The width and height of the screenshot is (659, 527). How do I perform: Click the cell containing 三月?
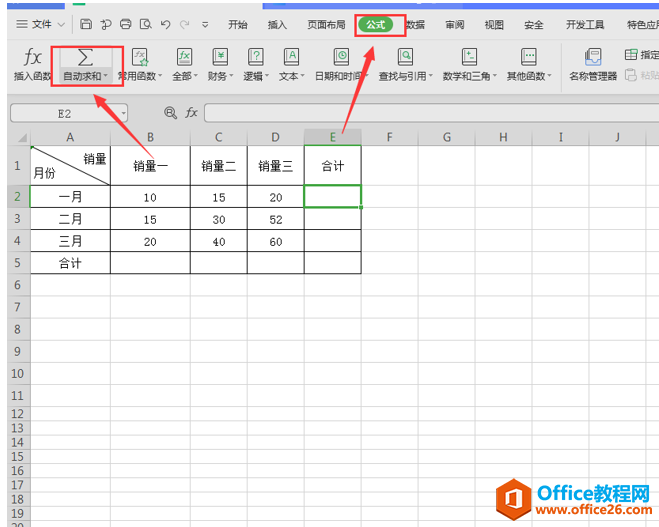tap(70, 241)
